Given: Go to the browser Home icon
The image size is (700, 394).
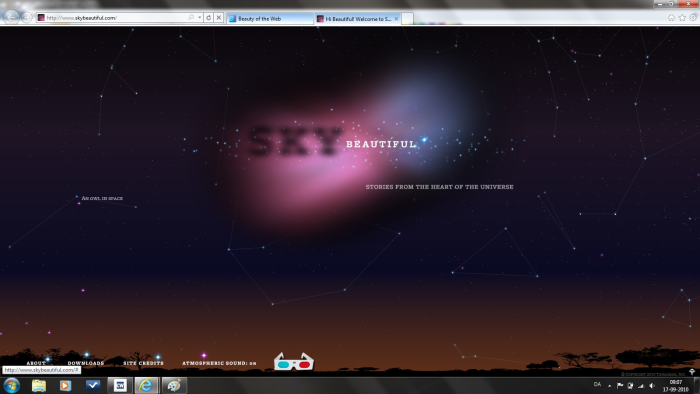Looking at the screenshot, I should [x=671, y=18].
